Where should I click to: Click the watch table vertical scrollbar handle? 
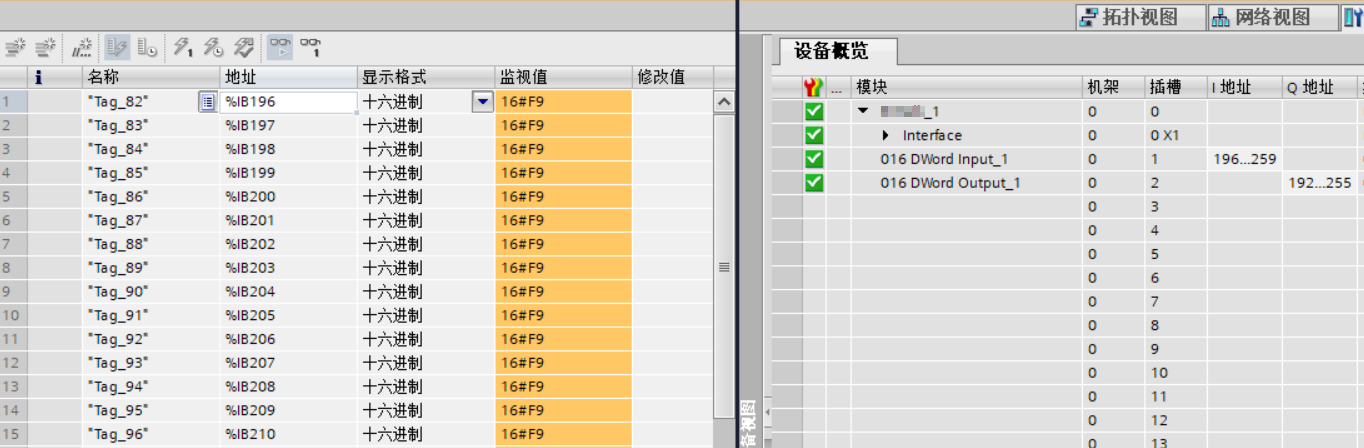click(x=724, y=267)
